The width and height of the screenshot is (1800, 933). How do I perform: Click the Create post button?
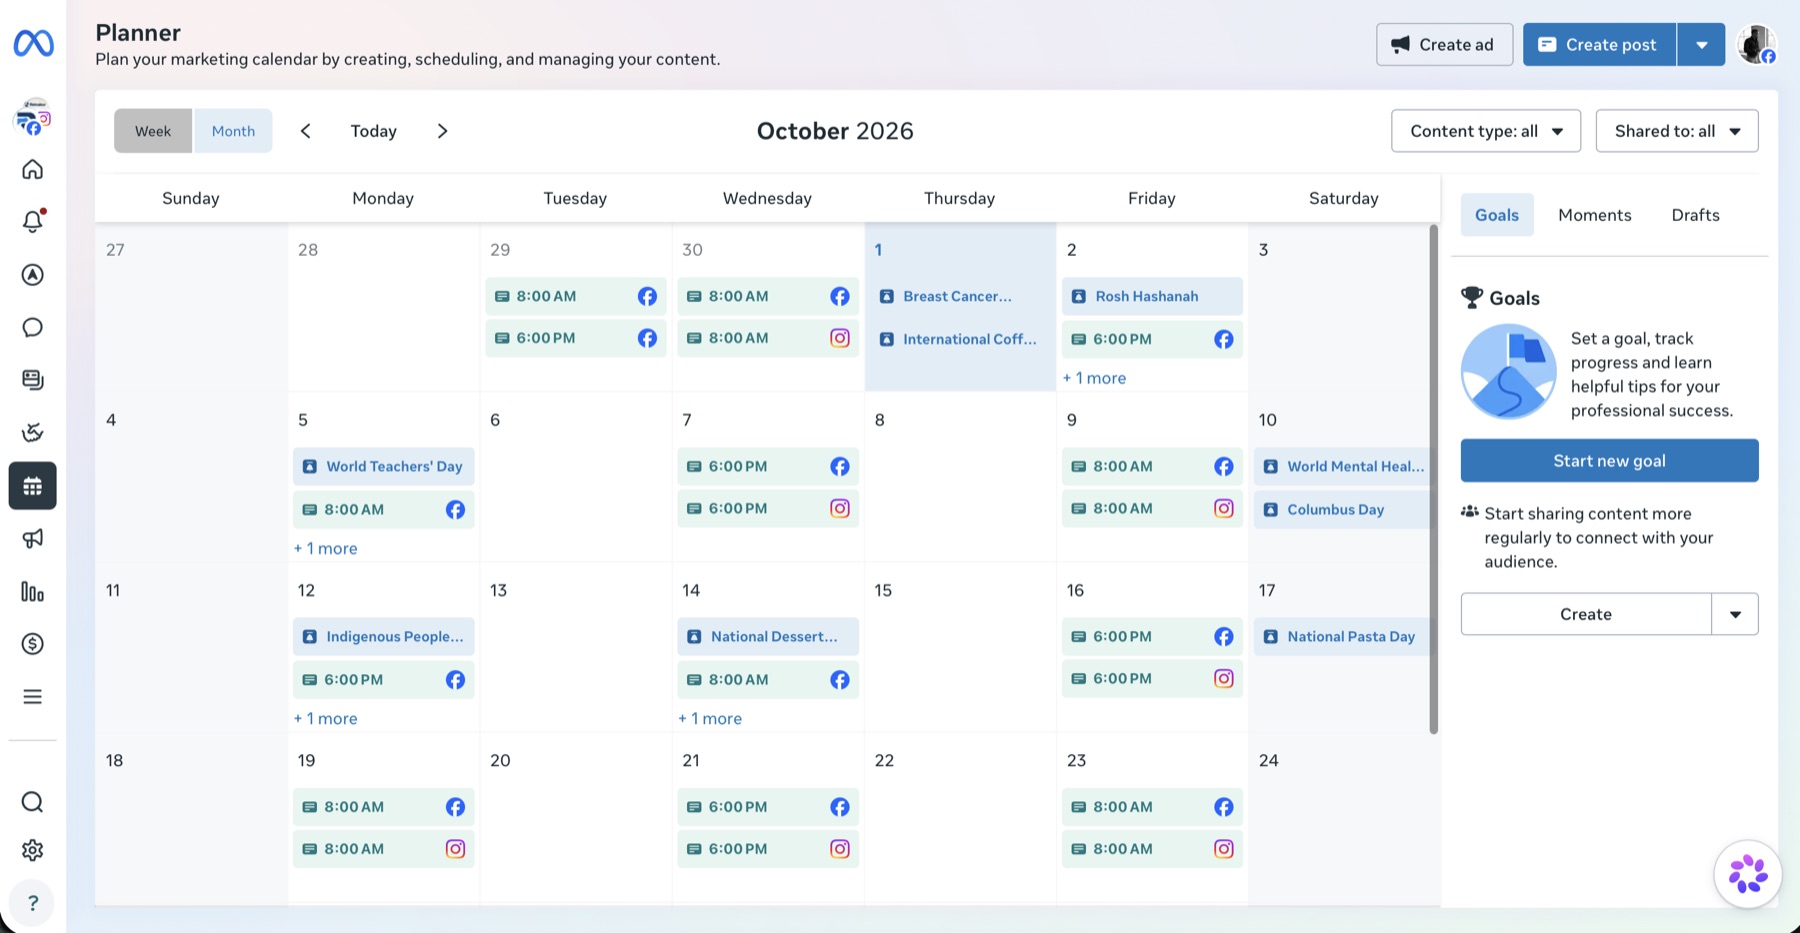(x=1599, y=45)
